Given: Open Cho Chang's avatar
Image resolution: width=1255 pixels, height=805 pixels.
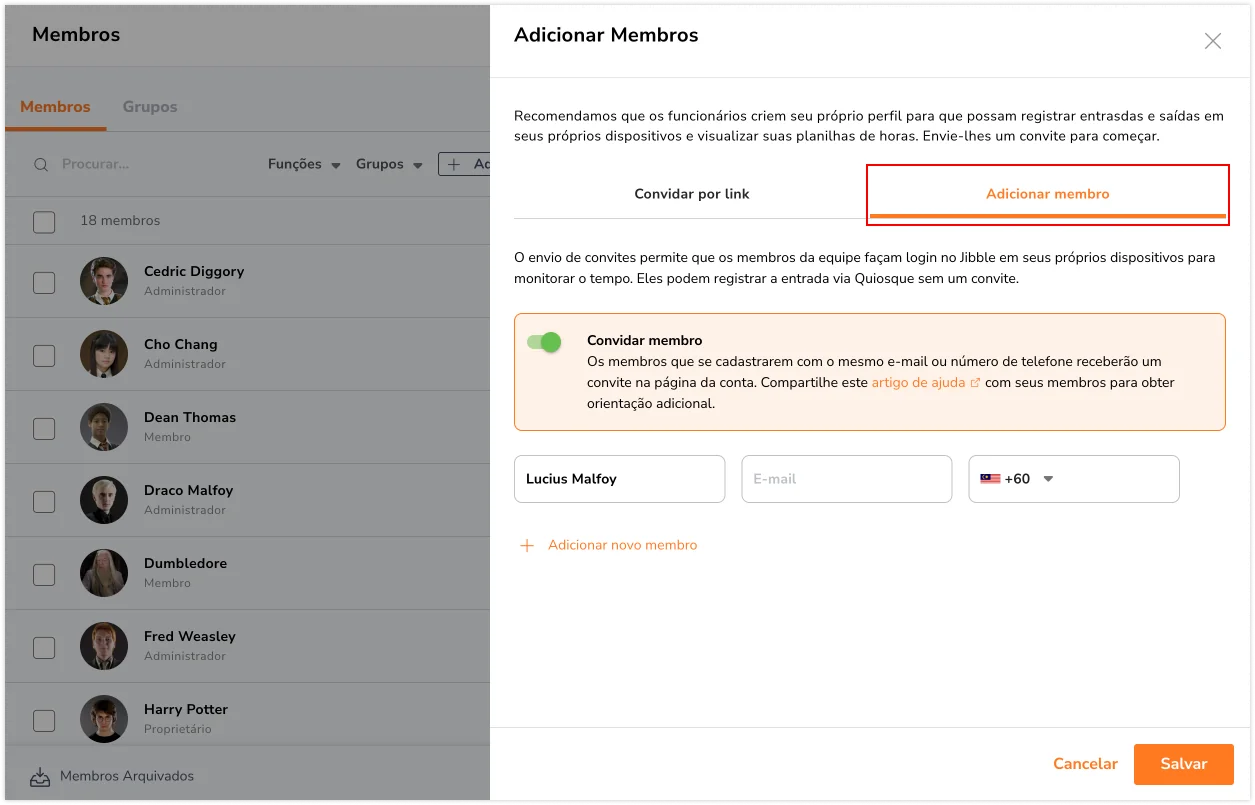Looking at the screenshot, I should tap(104, 354).
